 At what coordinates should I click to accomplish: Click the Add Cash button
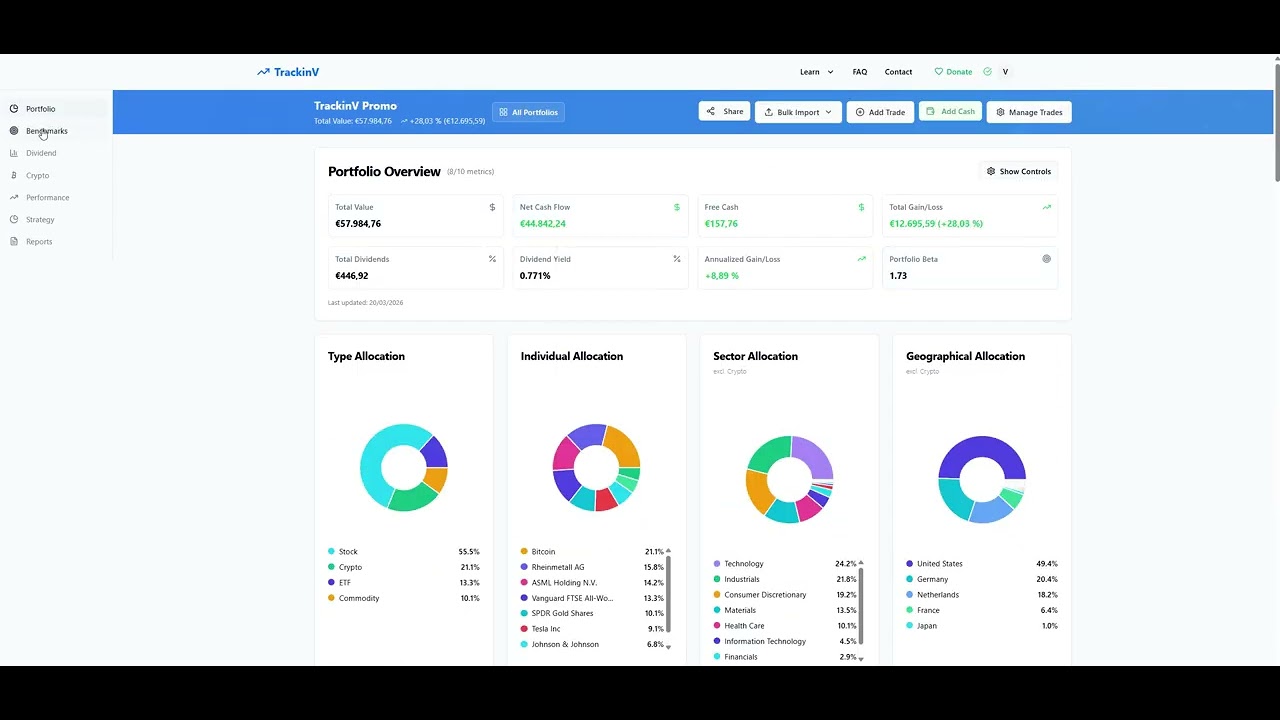(950, 112)
